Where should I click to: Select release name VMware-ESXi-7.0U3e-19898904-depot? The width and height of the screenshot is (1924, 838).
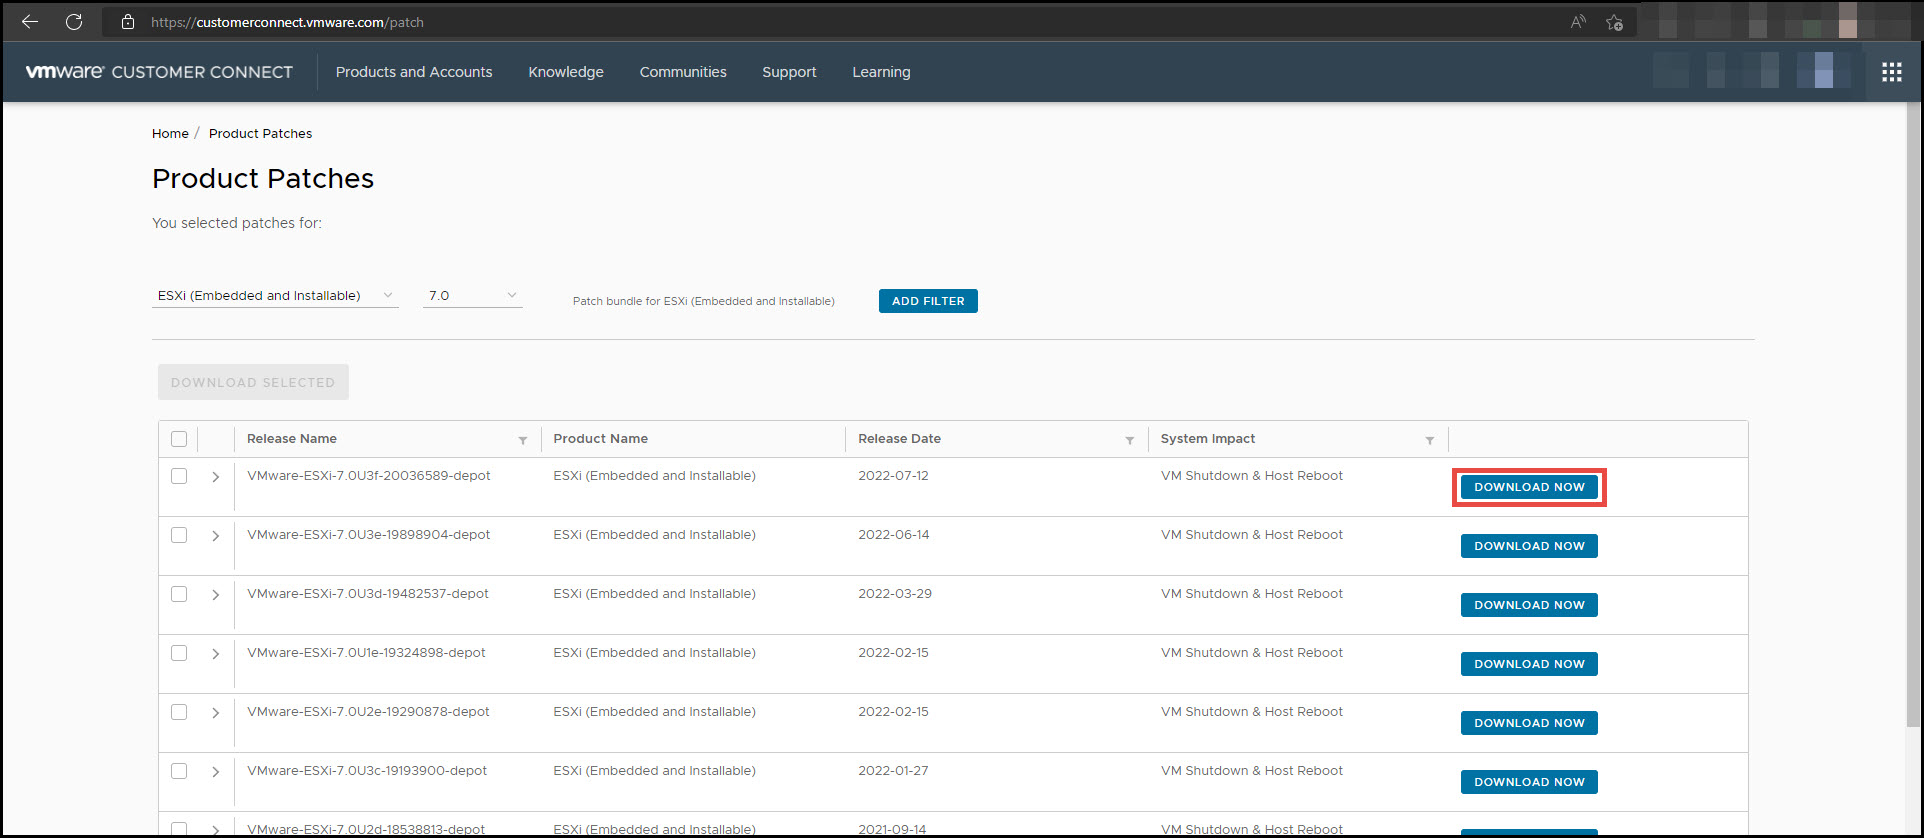[x=369, y=535]
